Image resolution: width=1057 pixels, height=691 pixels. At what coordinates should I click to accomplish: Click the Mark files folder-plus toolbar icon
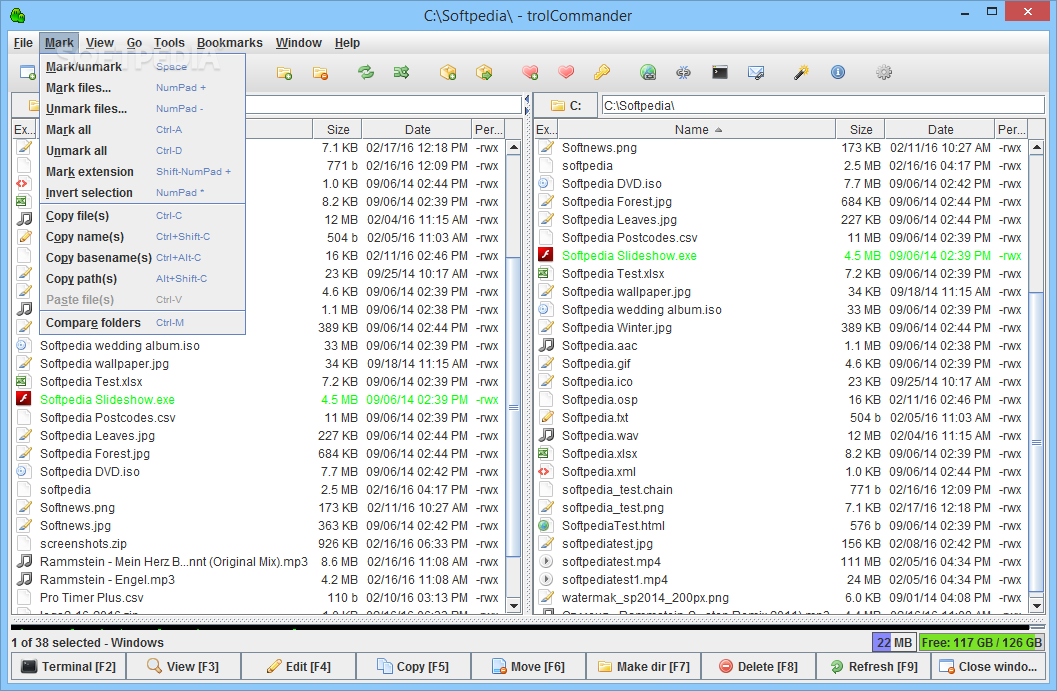tap(284, 72)
